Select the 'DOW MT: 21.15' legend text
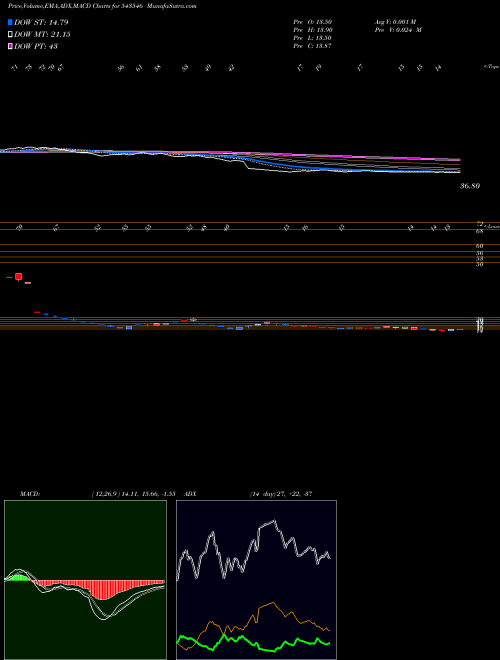 point(42,35)
